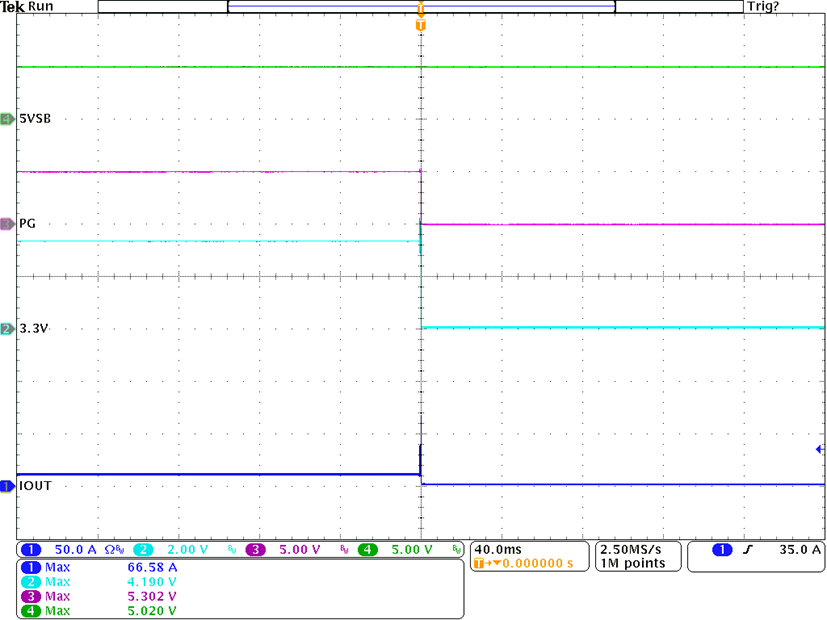Click the waveform record overview bar
The image size is (827, 620).
click(420, 6)
